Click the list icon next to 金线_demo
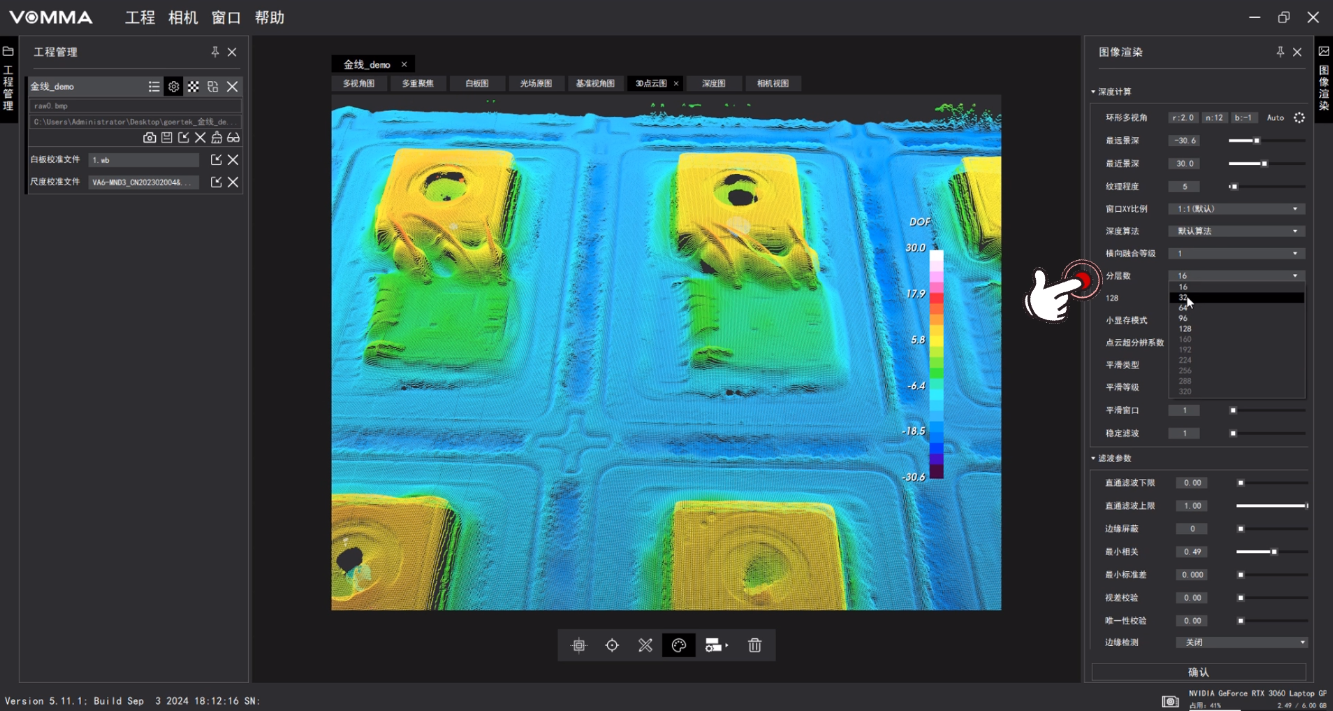This screenshot has height=711, width=1333. [x=154, y=87]
